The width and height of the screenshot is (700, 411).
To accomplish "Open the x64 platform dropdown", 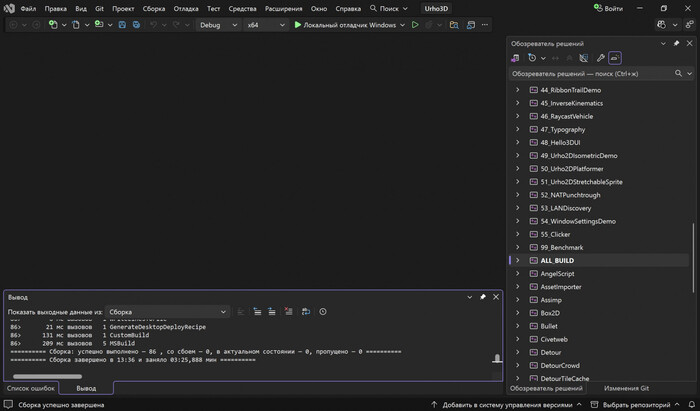I will click(x=263, y=25).
